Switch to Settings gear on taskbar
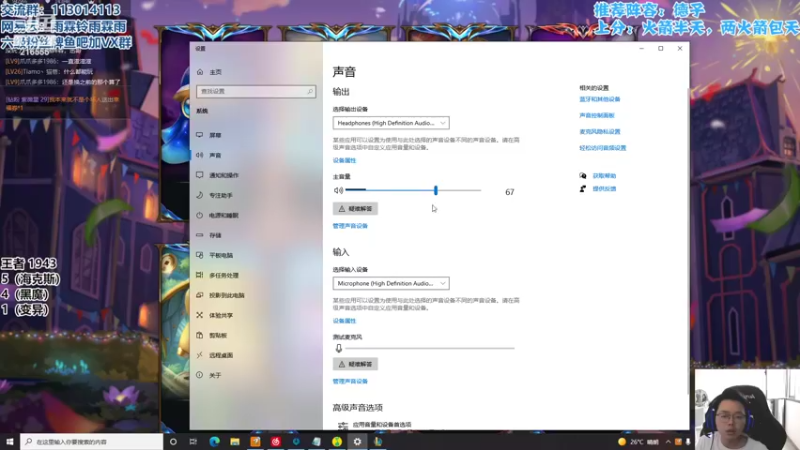 pos(357,442)
